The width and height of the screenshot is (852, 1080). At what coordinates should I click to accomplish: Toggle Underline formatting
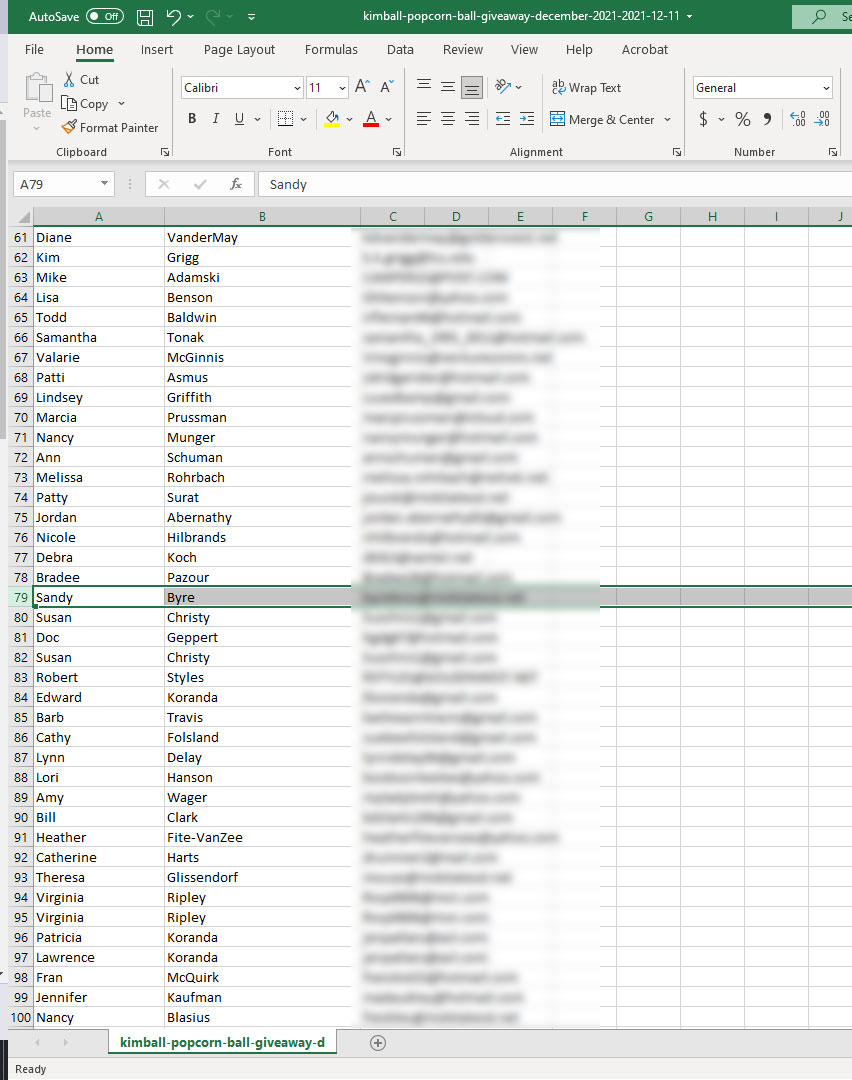[239, 119]
